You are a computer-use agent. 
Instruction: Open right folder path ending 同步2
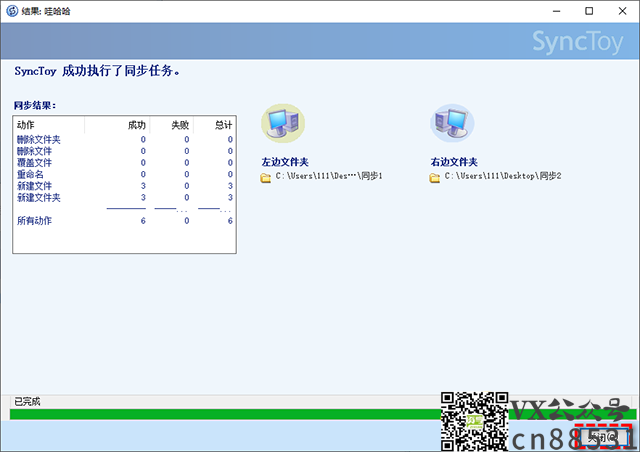point(503,176)
